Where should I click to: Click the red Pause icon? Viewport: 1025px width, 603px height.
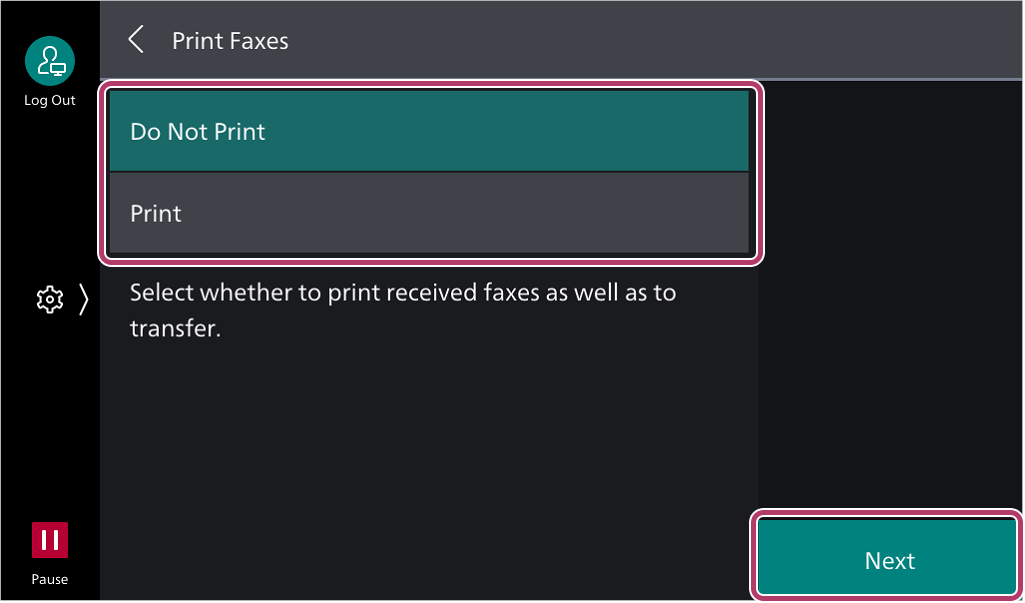click(x=50, y=540)
